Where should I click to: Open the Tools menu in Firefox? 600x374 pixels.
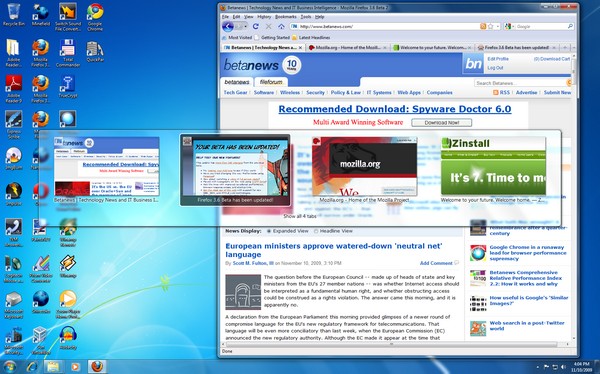pyautogui.click(x=306, y=17)
